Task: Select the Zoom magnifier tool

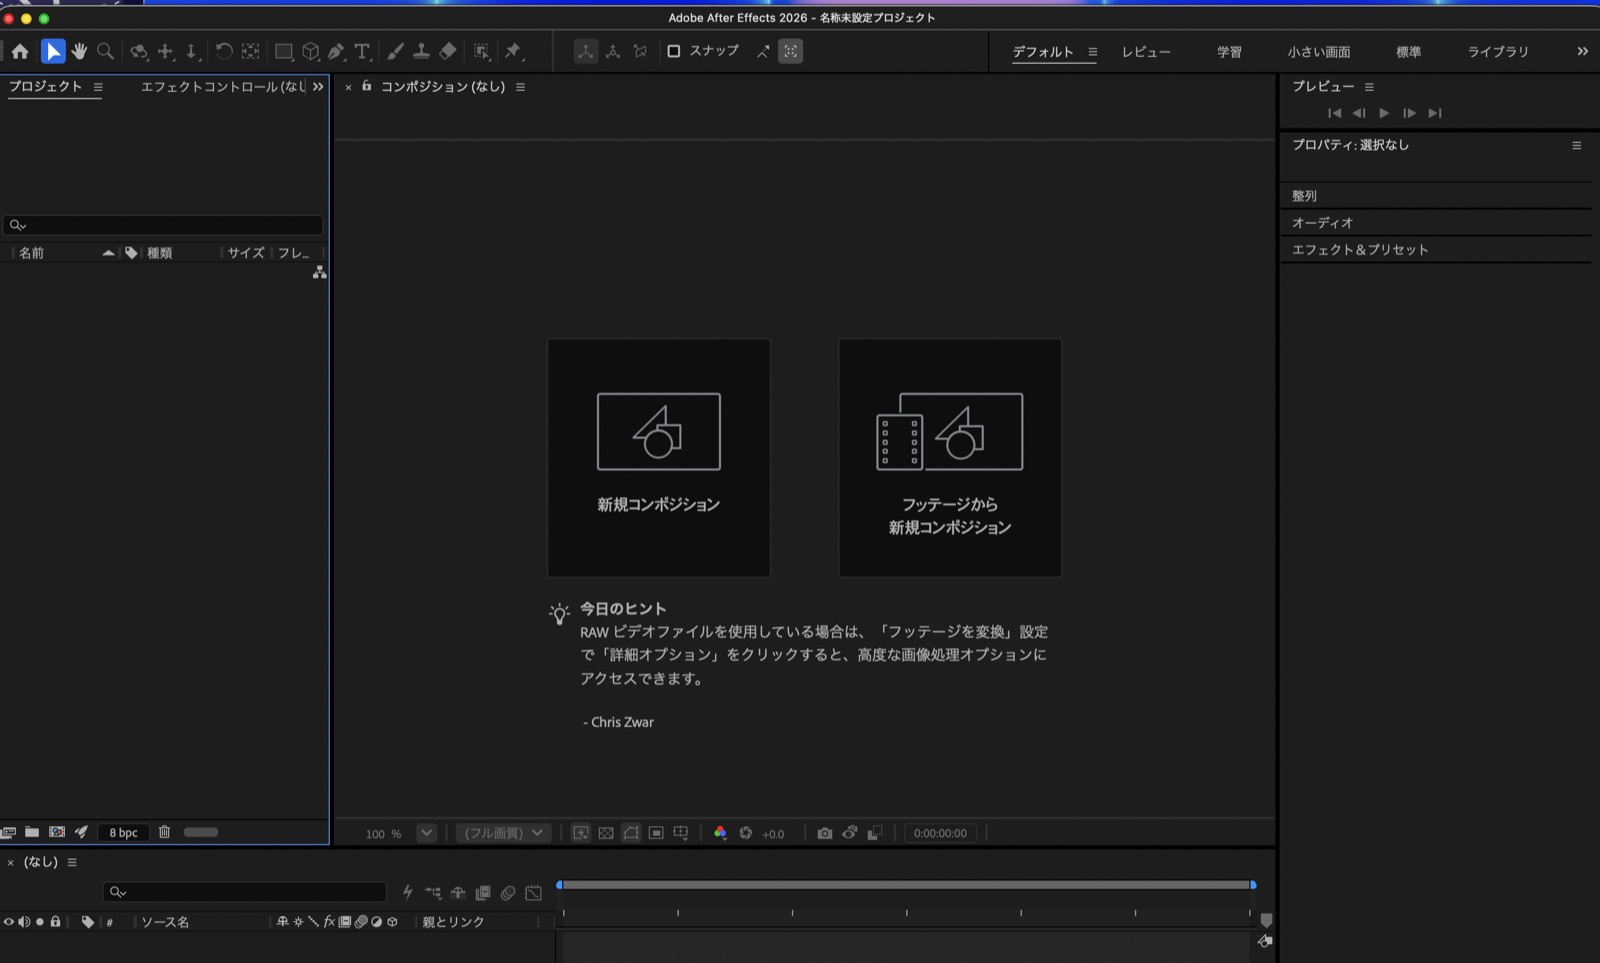Action: 105,51
